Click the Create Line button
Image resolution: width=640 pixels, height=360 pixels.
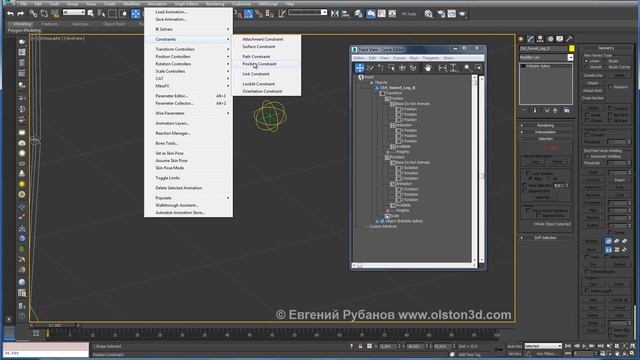tap(593, 76)
